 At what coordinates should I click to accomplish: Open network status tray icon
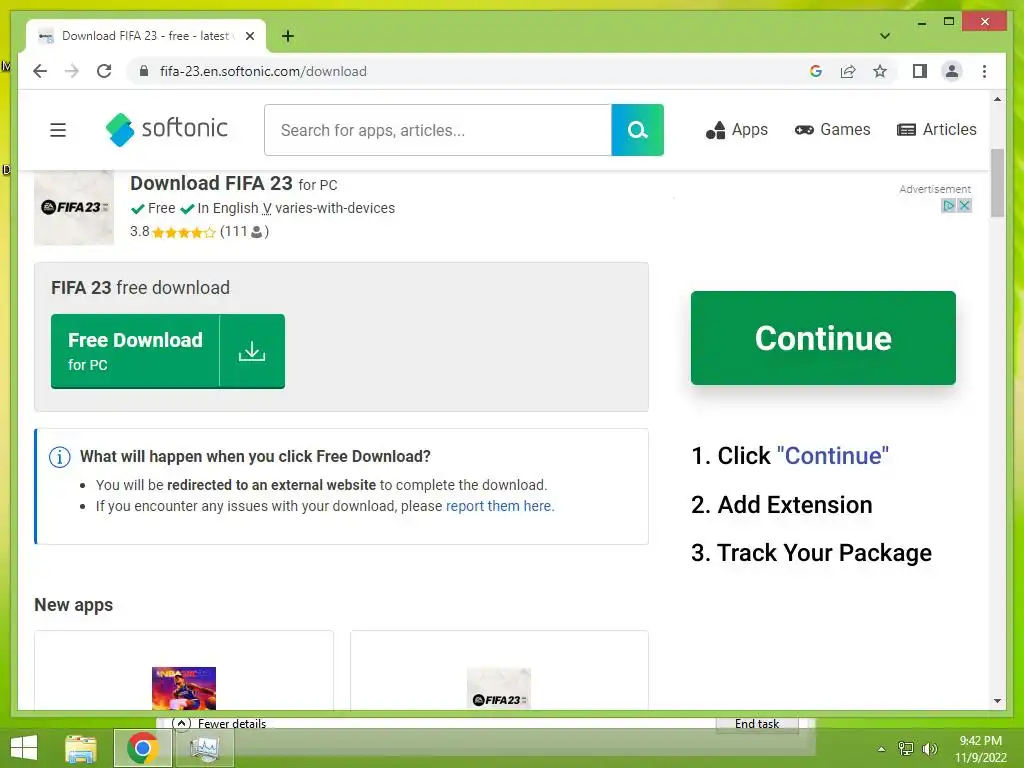tap(906, 749)
